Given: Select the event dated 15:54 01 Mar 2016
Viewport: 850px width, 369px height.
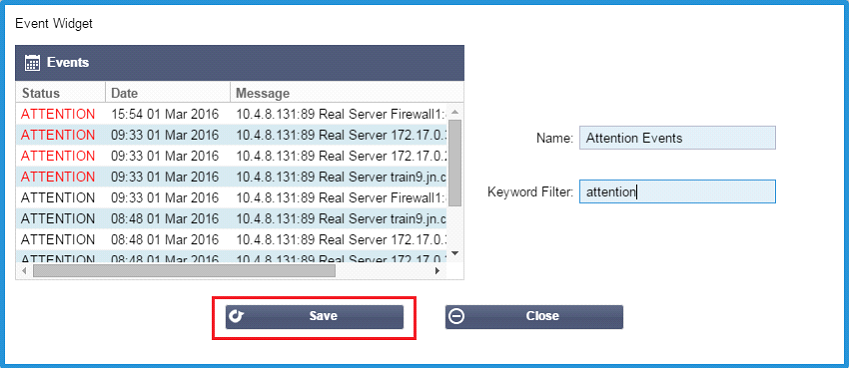Looking at the screenshot, I should [232, 114].
